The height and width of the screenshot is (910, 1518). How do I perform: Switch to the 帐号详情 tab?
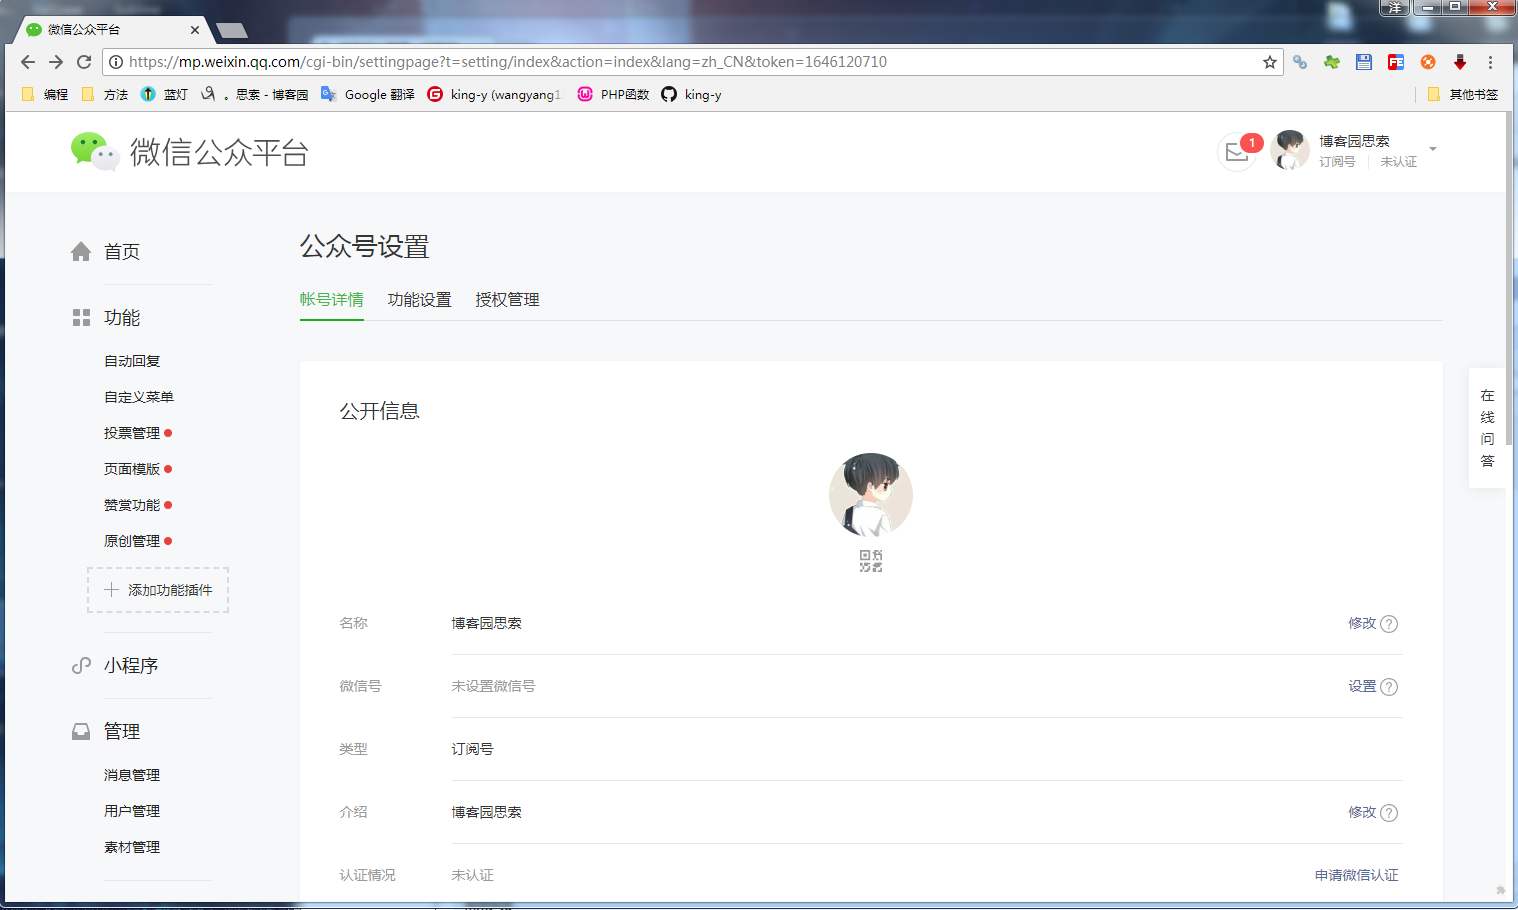(x=332, y=300)
